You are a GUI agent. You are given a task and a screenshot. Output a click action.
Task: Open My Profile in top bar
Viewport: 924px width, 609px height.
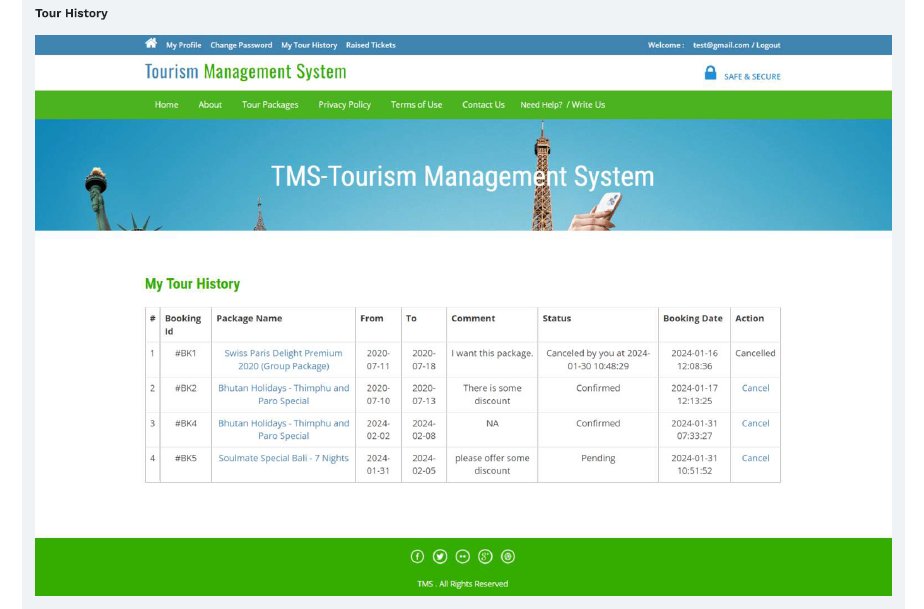[x=183, y=45]
